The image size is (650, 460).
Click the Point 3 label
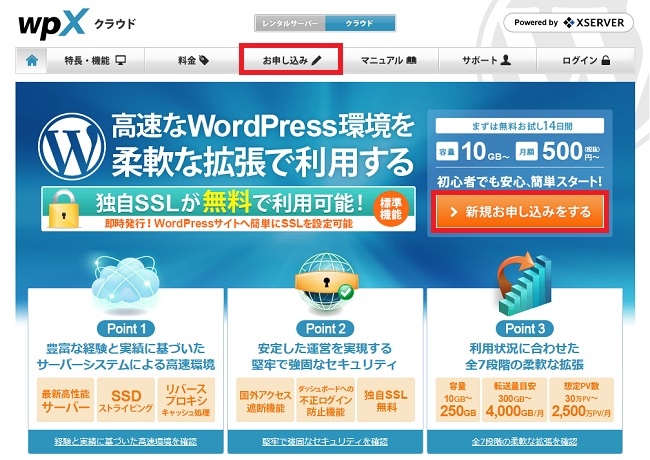click(x=525, y=329)
